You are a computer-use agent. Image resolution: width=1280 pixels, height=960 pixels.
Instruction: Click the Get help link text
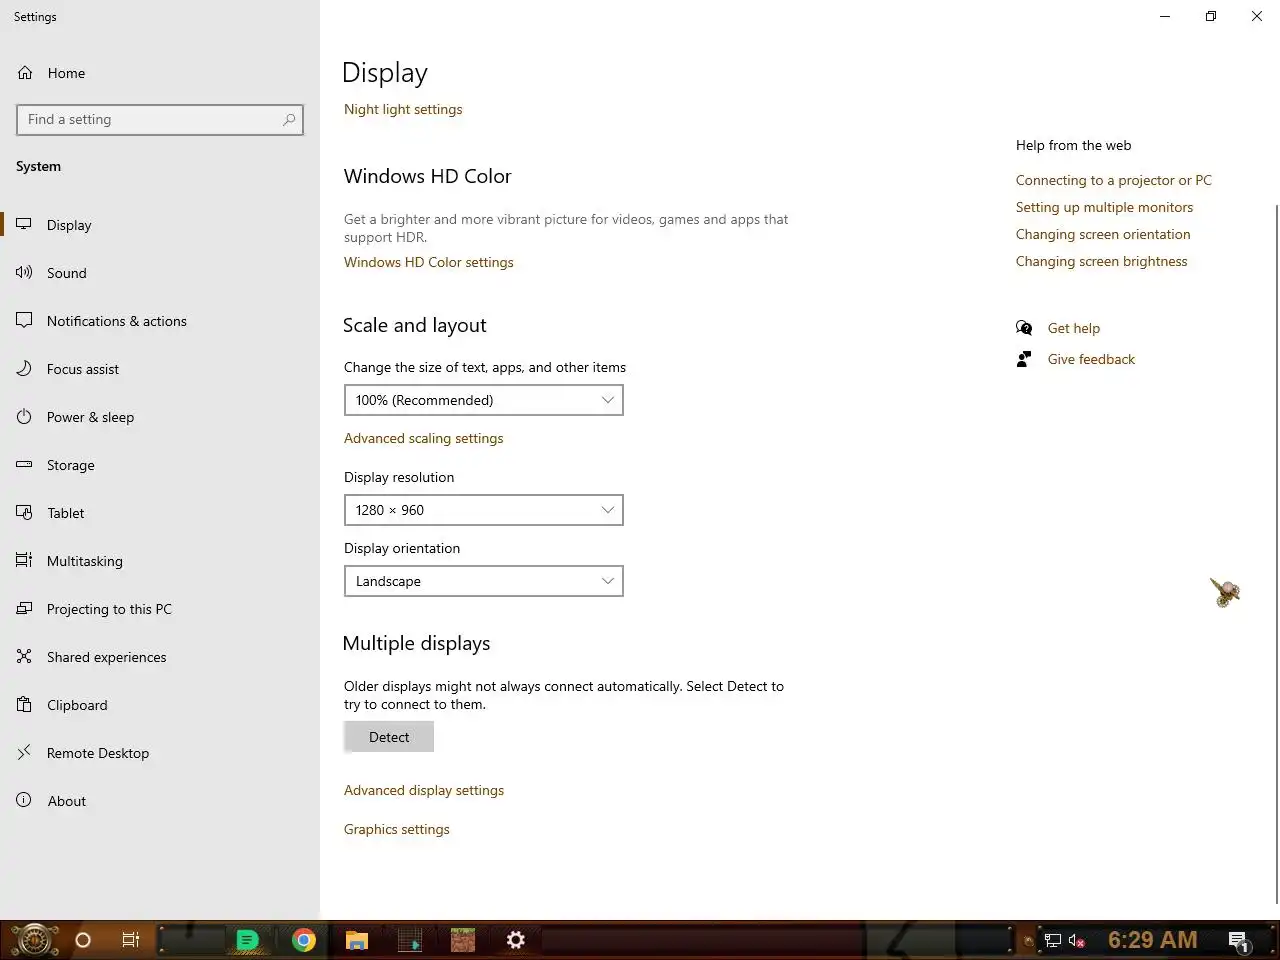1074,328
